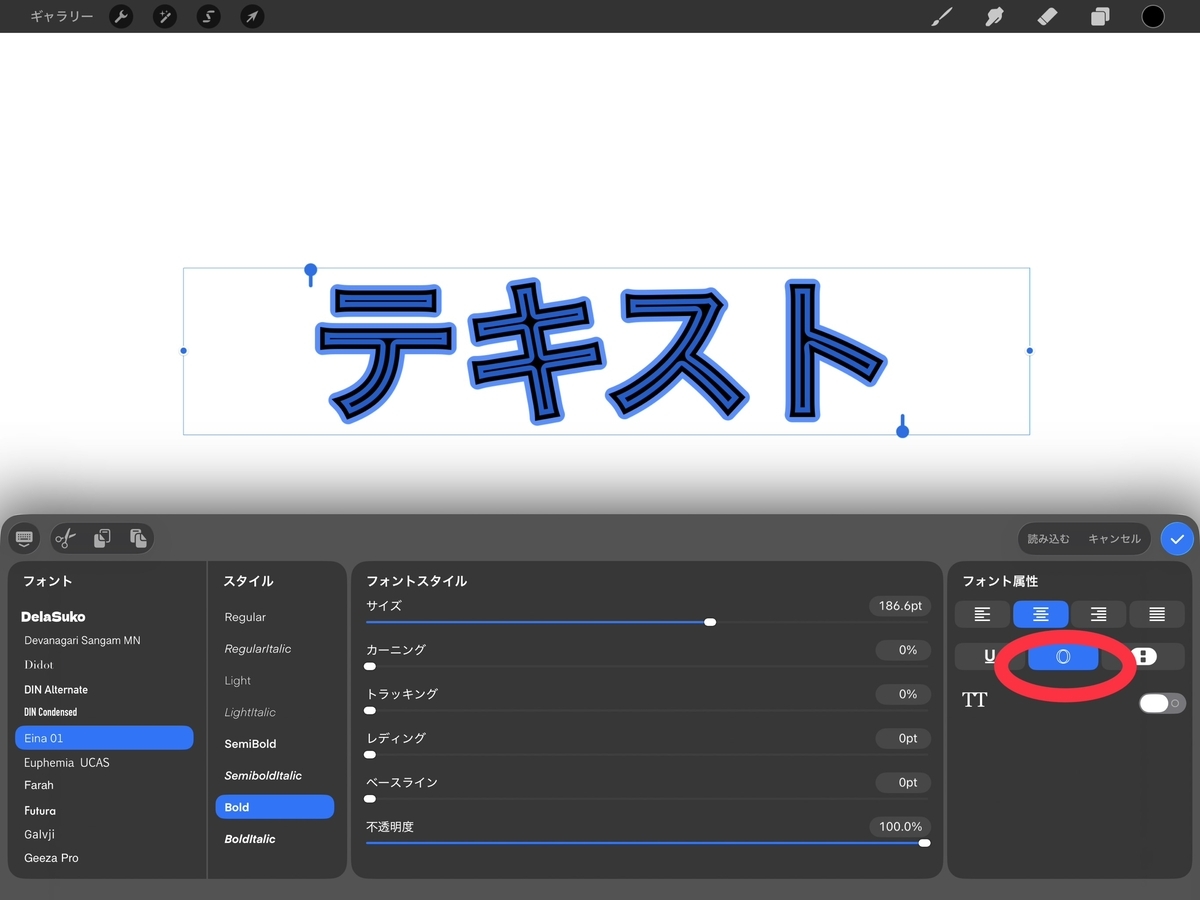Viewport: 1200px width, 900px height.
Task: Toggle the TT all-caps switch
Action: point(1162,703)
